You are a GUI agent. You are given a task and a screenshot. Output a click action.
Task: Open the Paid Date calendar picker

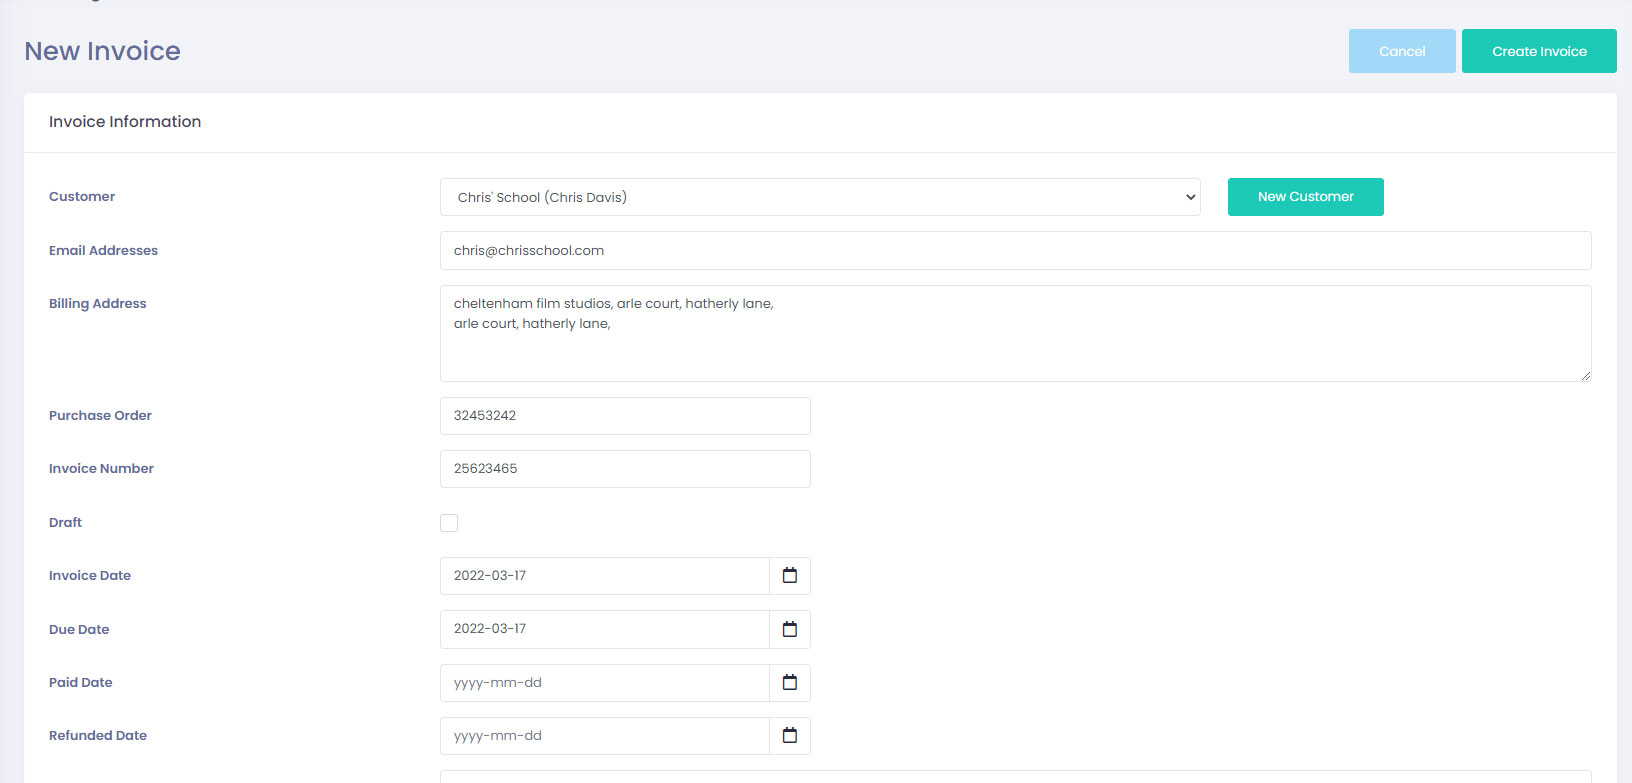coord(790,683)
